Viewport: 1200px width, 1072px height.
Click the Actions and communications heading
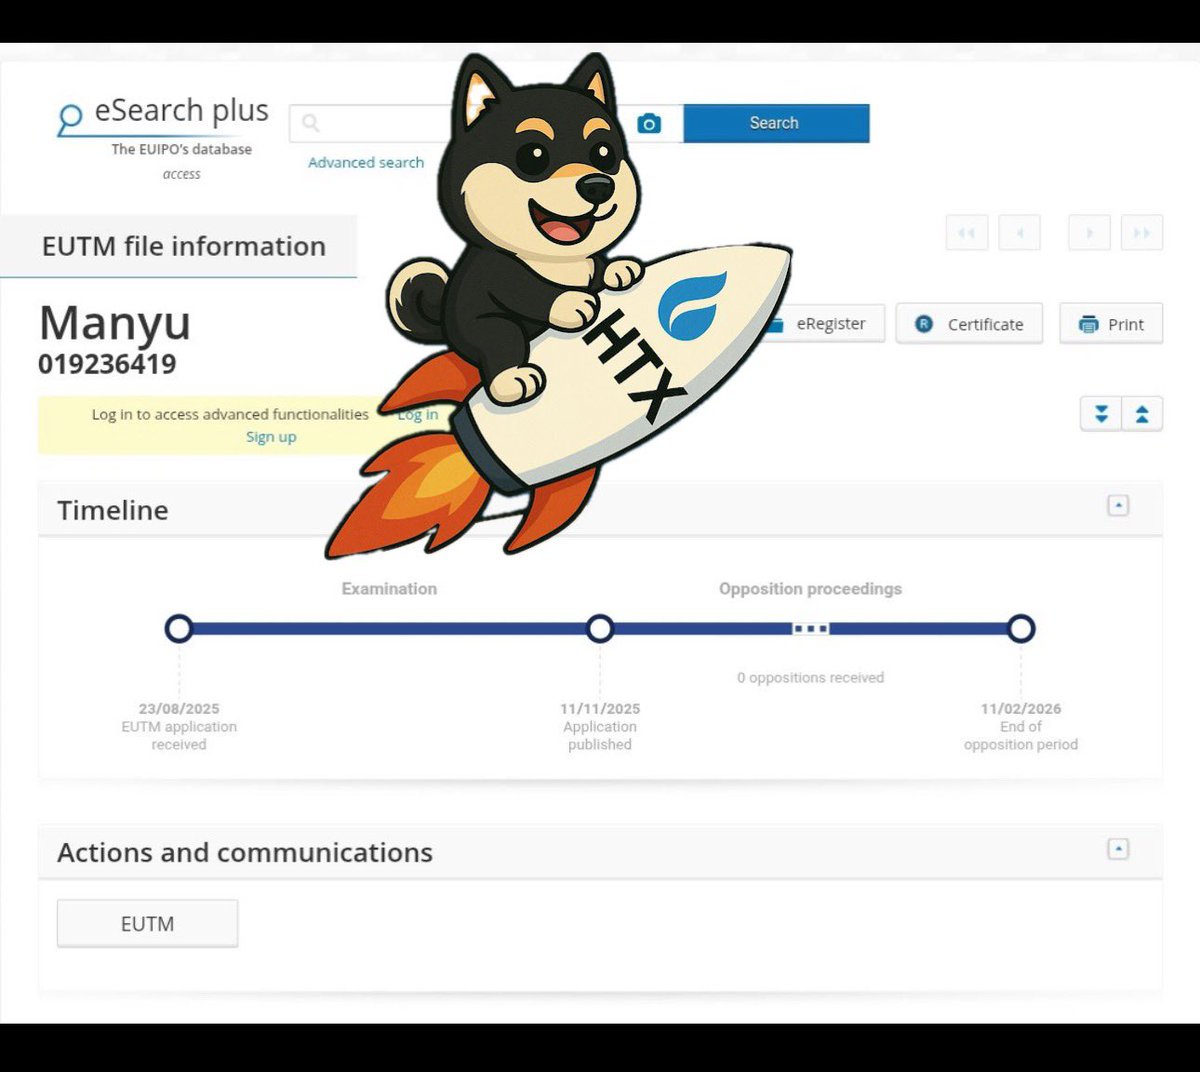point(245,852)
